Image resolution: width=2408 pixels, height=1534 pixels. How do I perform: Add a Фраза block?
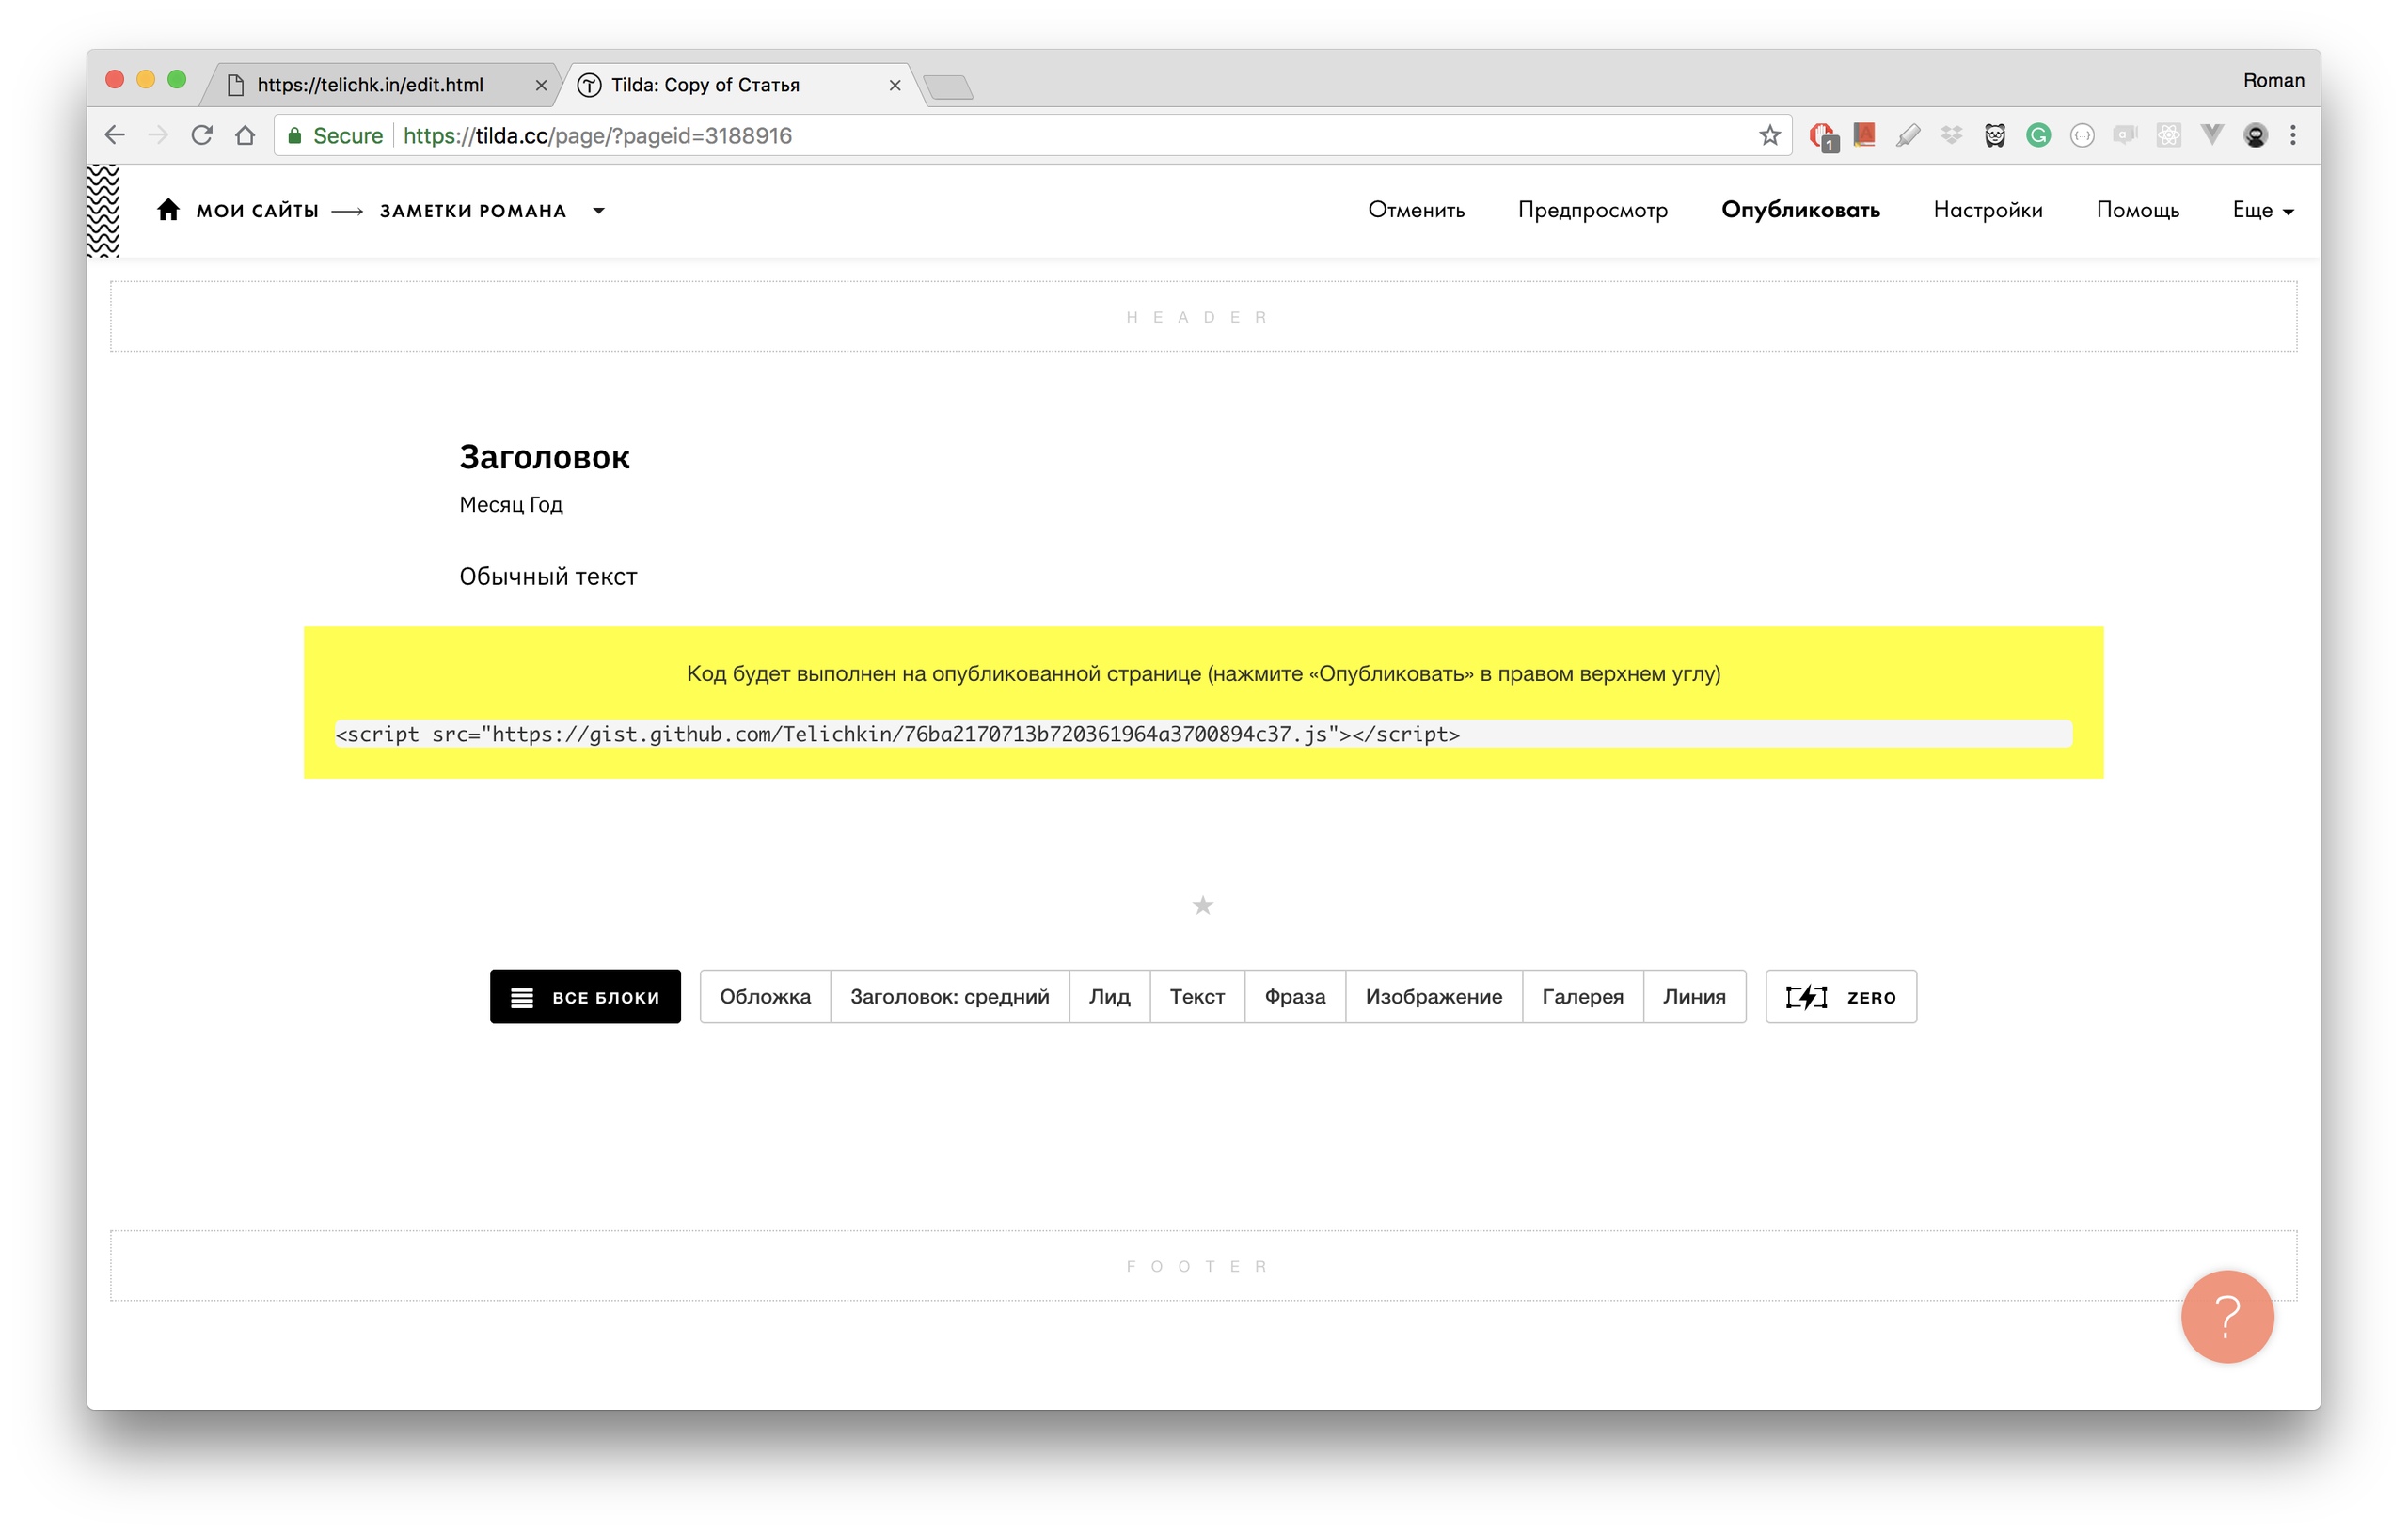tap(1295, 997)
